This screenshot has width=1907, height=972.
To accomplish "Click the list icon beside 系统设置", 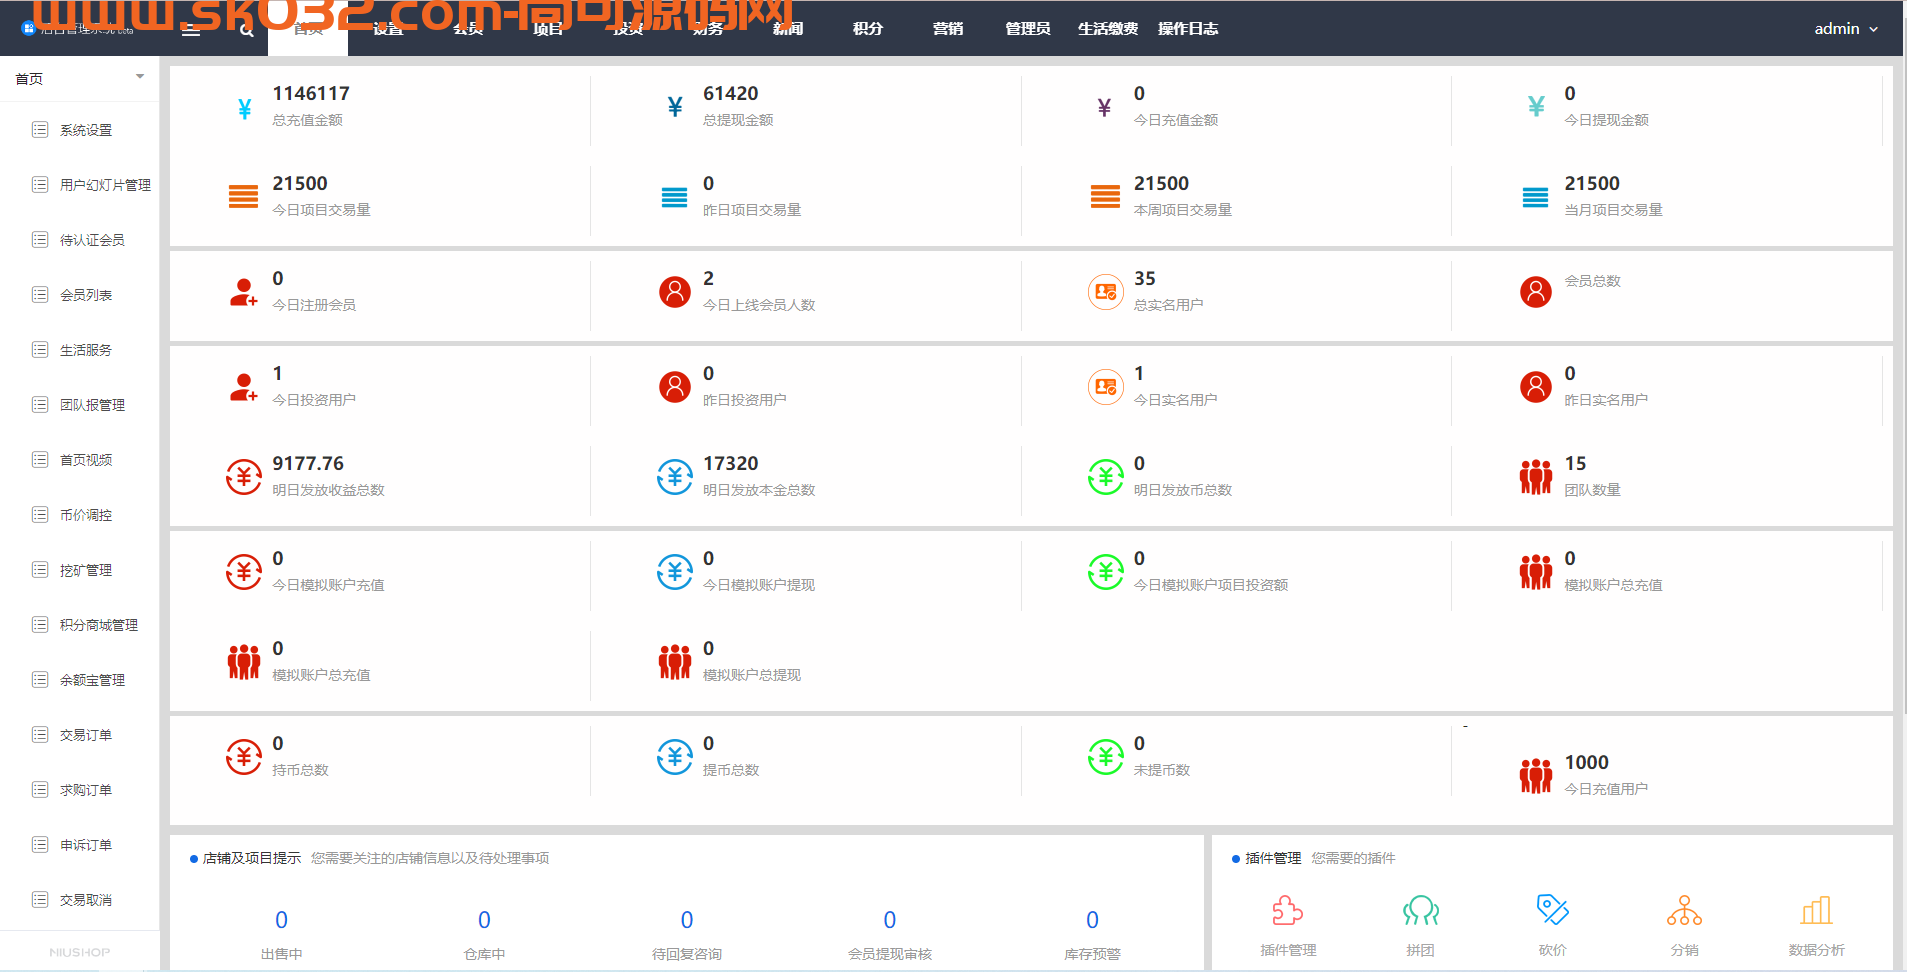I will pyautogui.click(x=40, y=130).
